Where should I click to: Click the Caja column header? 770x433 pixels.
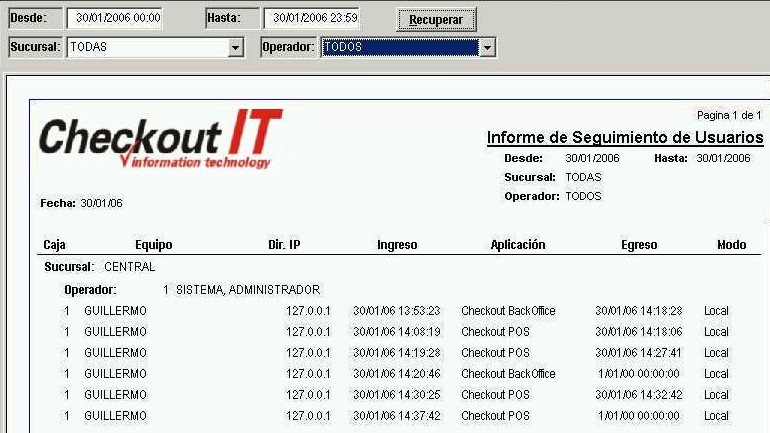(54, 245)
